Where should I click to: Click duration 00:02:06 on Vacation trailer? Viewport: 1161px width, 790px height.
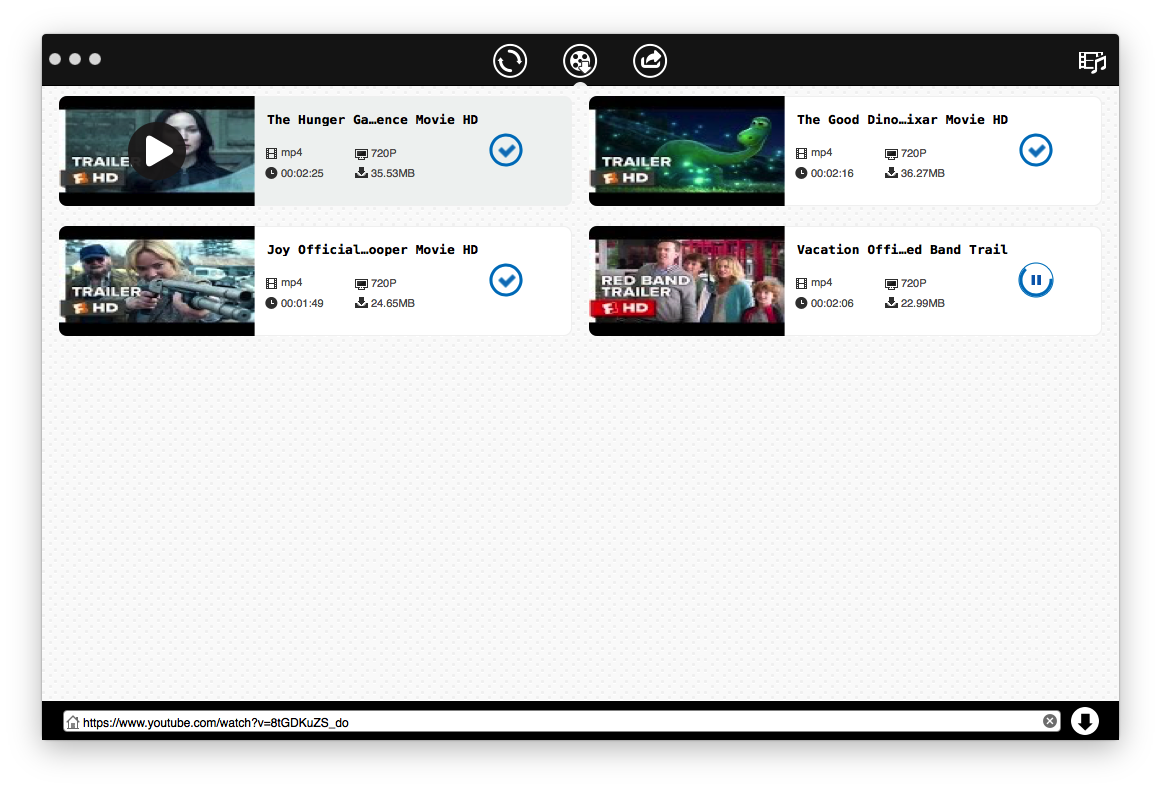(832, 304)
